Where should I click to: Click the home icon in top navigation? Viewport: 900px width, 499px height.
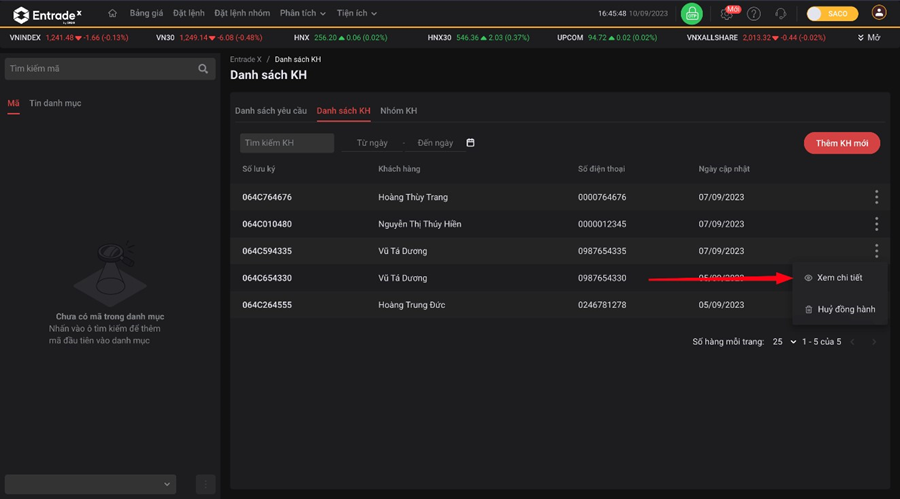coord(112,13)
